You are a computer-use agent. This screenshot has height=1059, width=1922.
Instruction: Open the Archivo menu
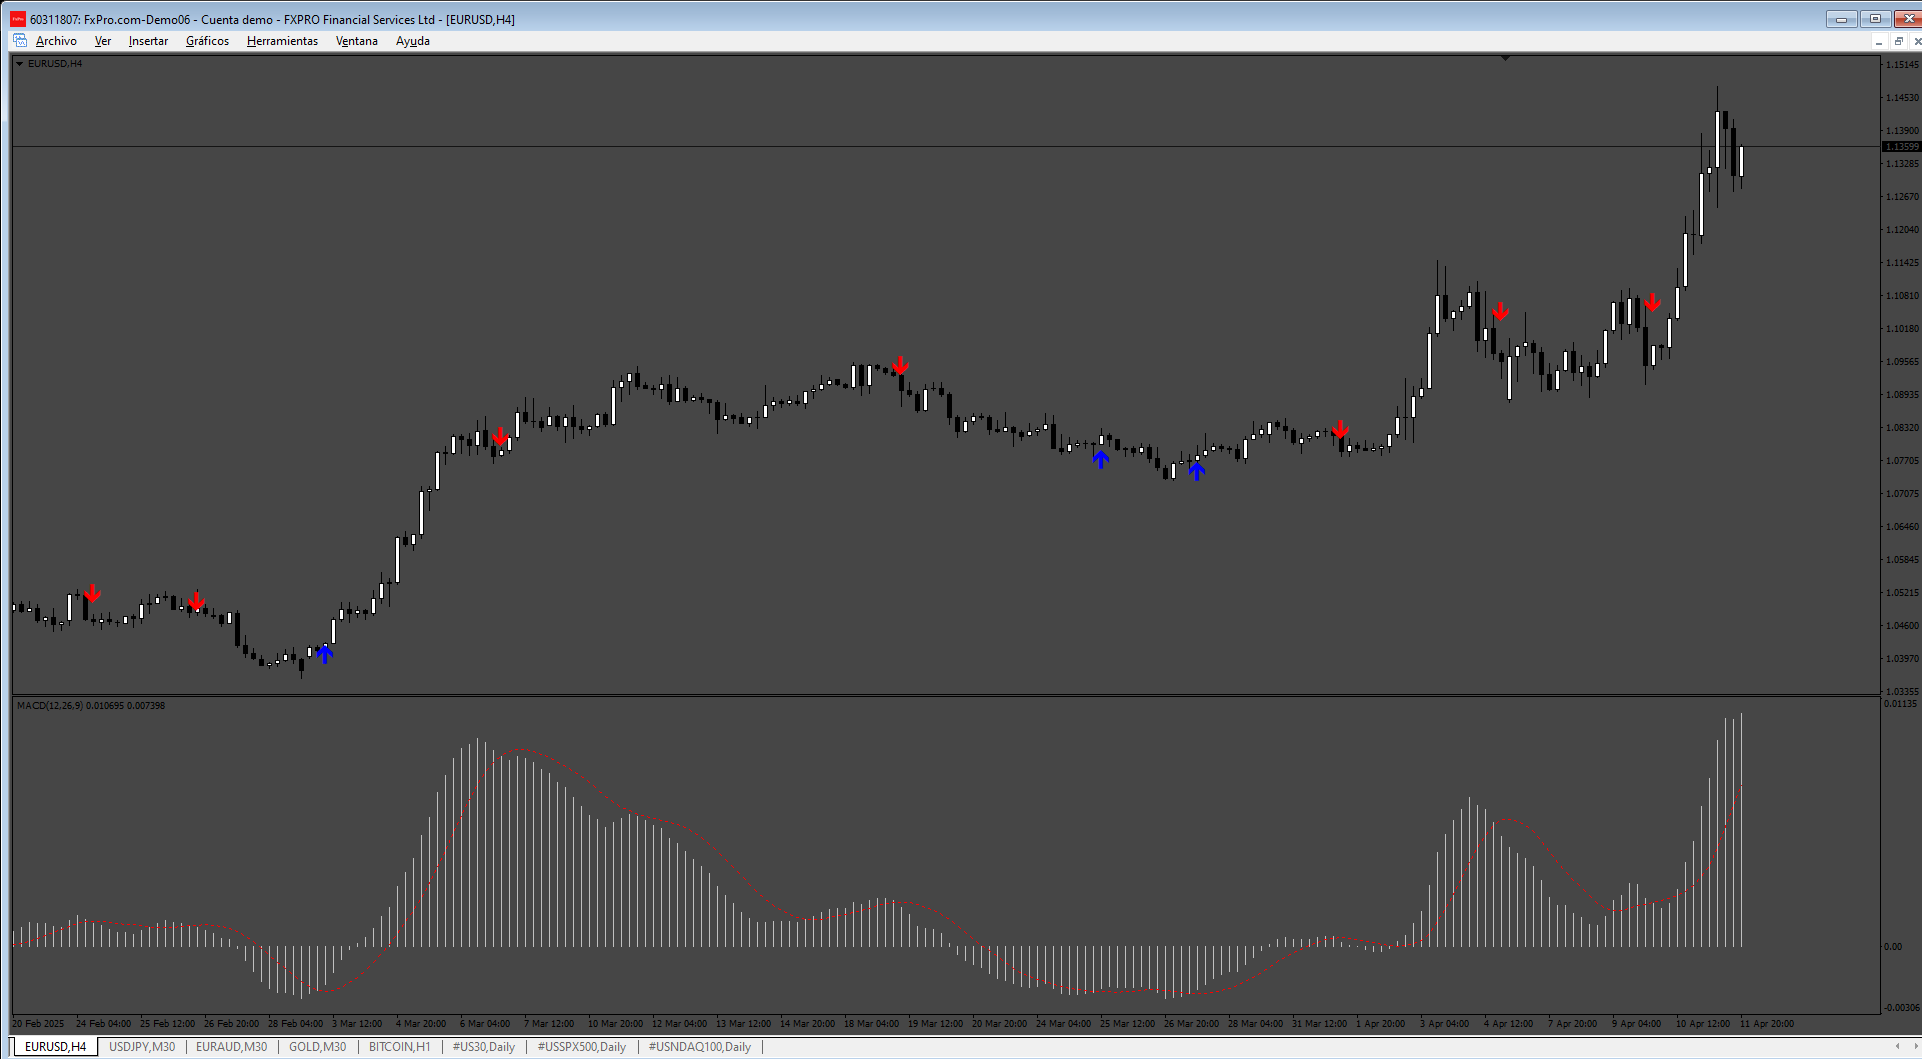coord(56,41)
